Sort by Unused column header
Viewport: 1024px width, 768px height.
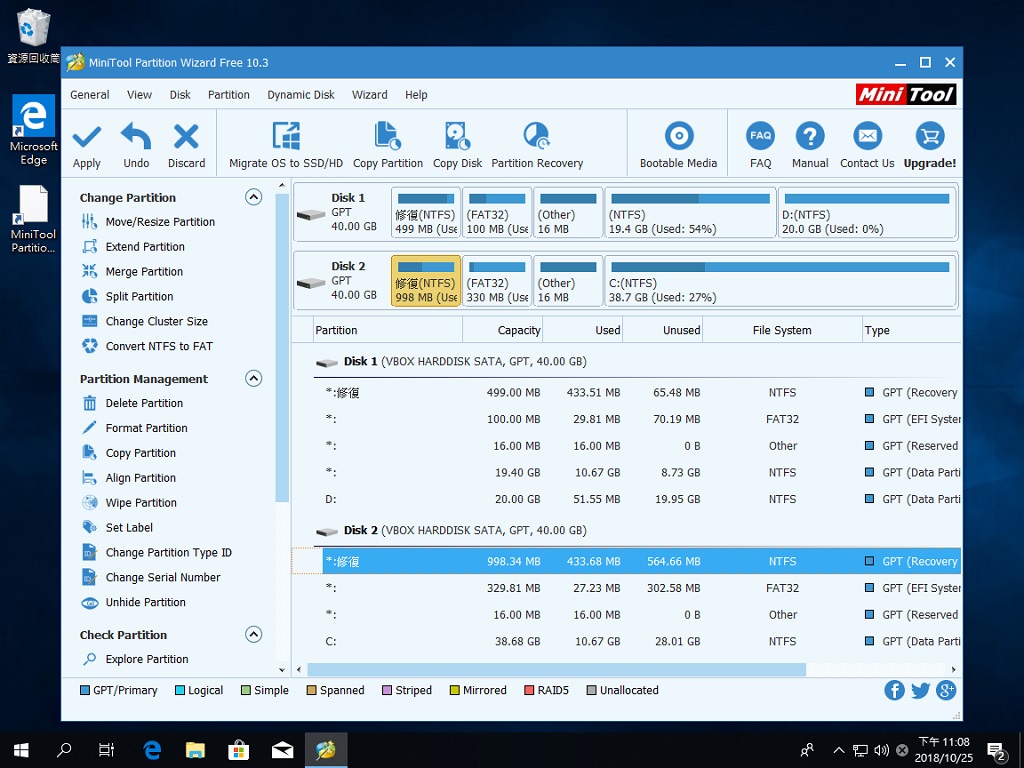coord(662,330)
